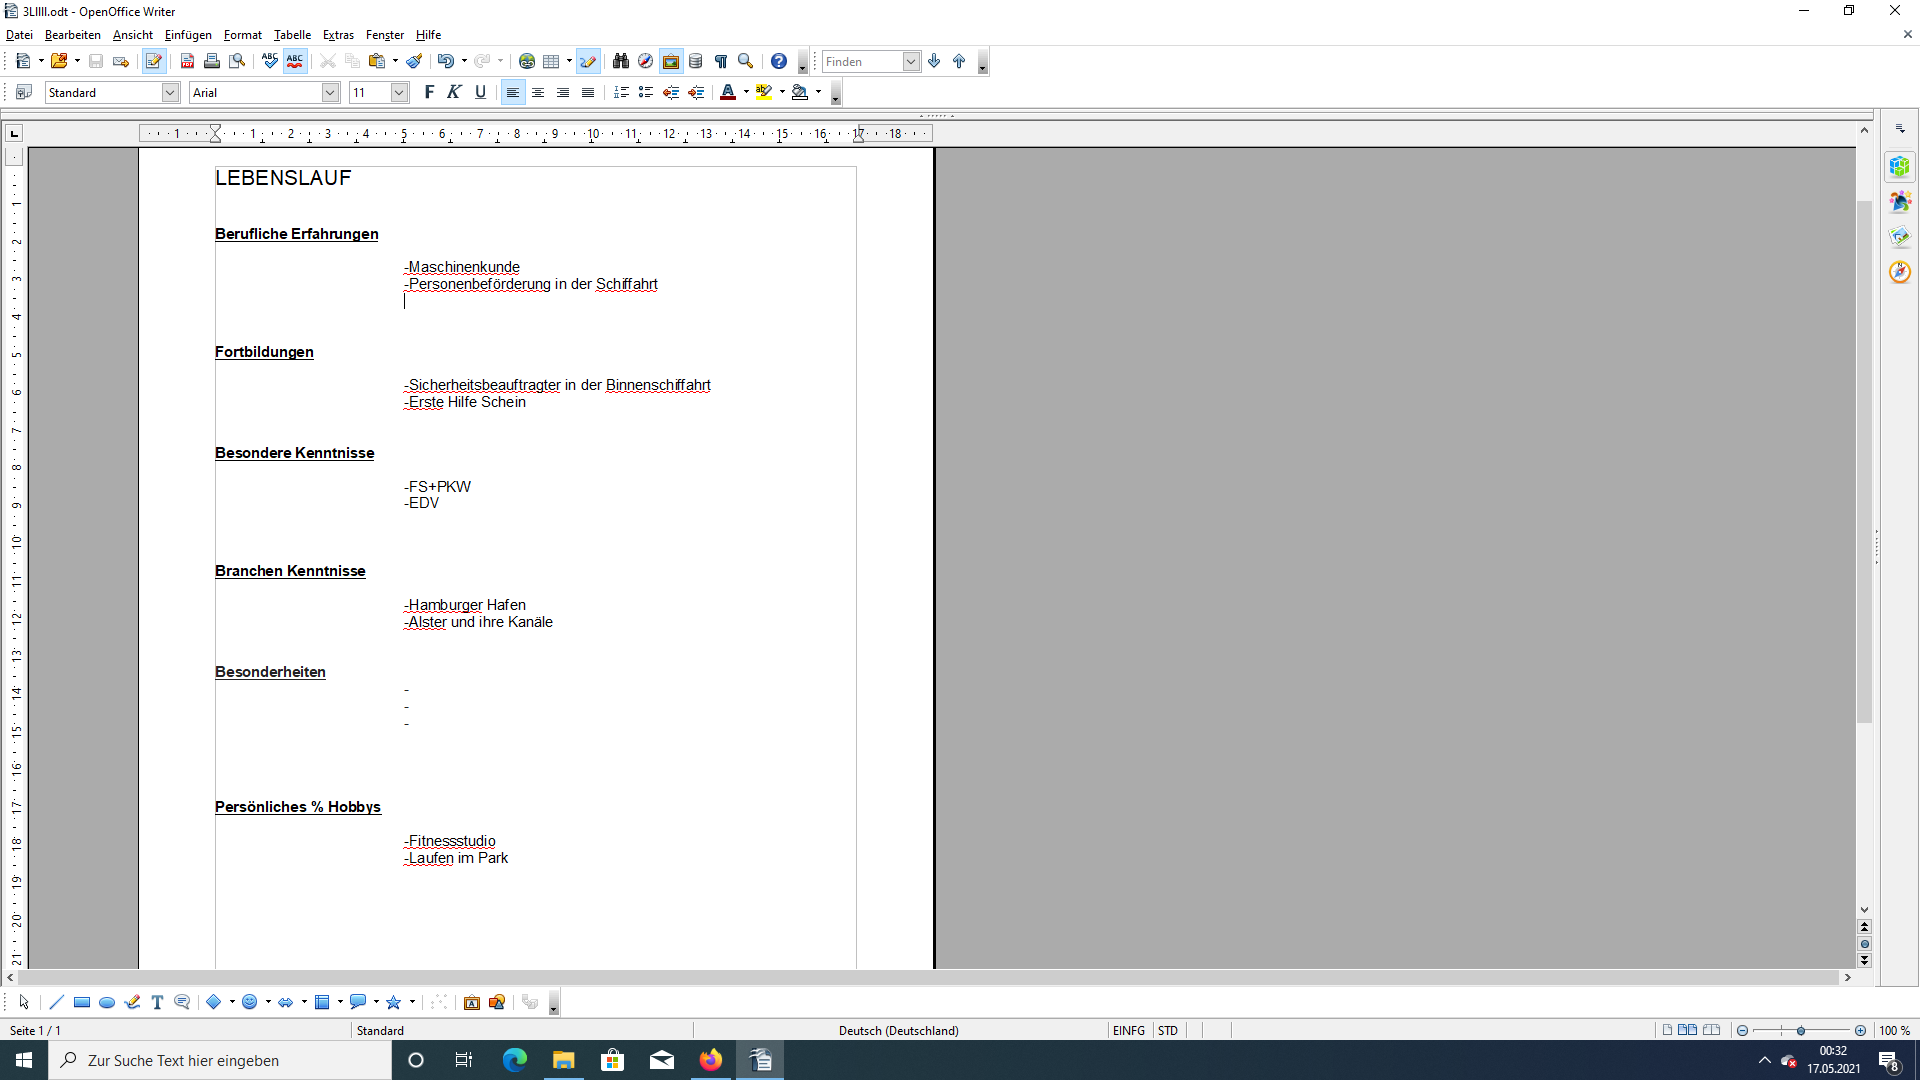Open the Einfügen menu

point(188,35)
